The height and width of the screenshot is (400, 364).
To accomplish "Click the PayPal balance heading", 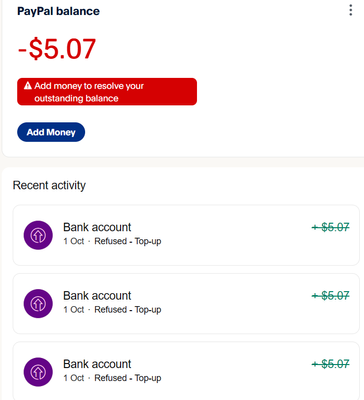I will tap(58, 11).
